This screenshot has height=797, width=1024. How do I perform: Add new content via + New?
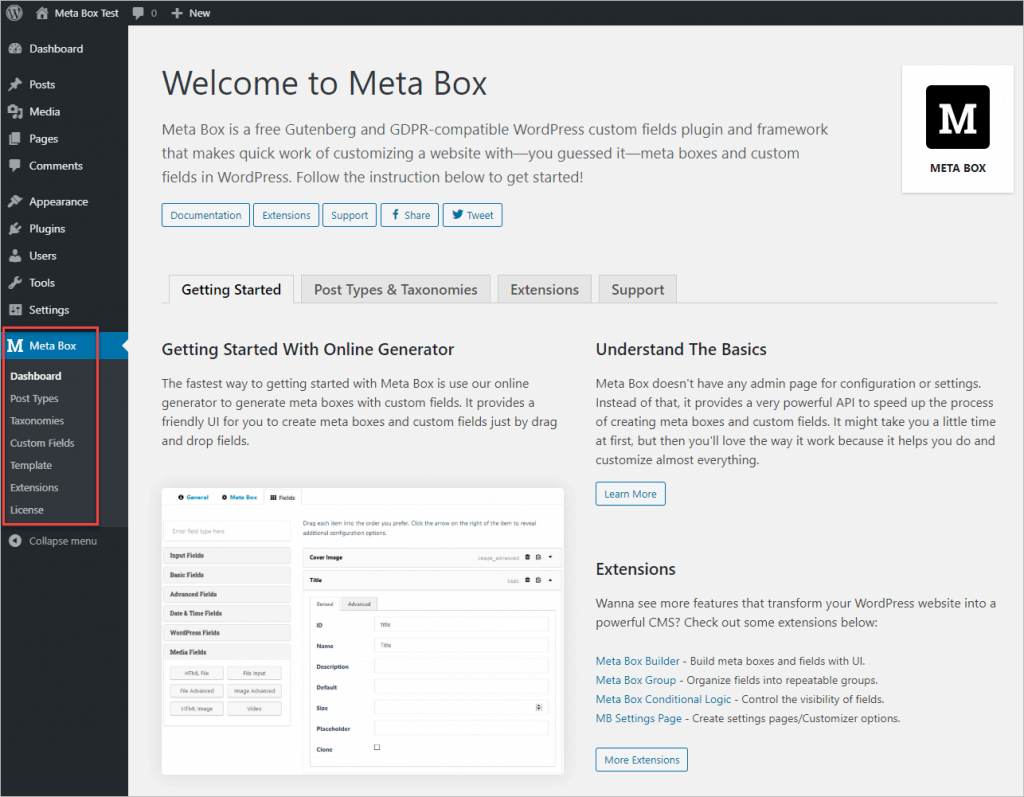pos(191,13)
